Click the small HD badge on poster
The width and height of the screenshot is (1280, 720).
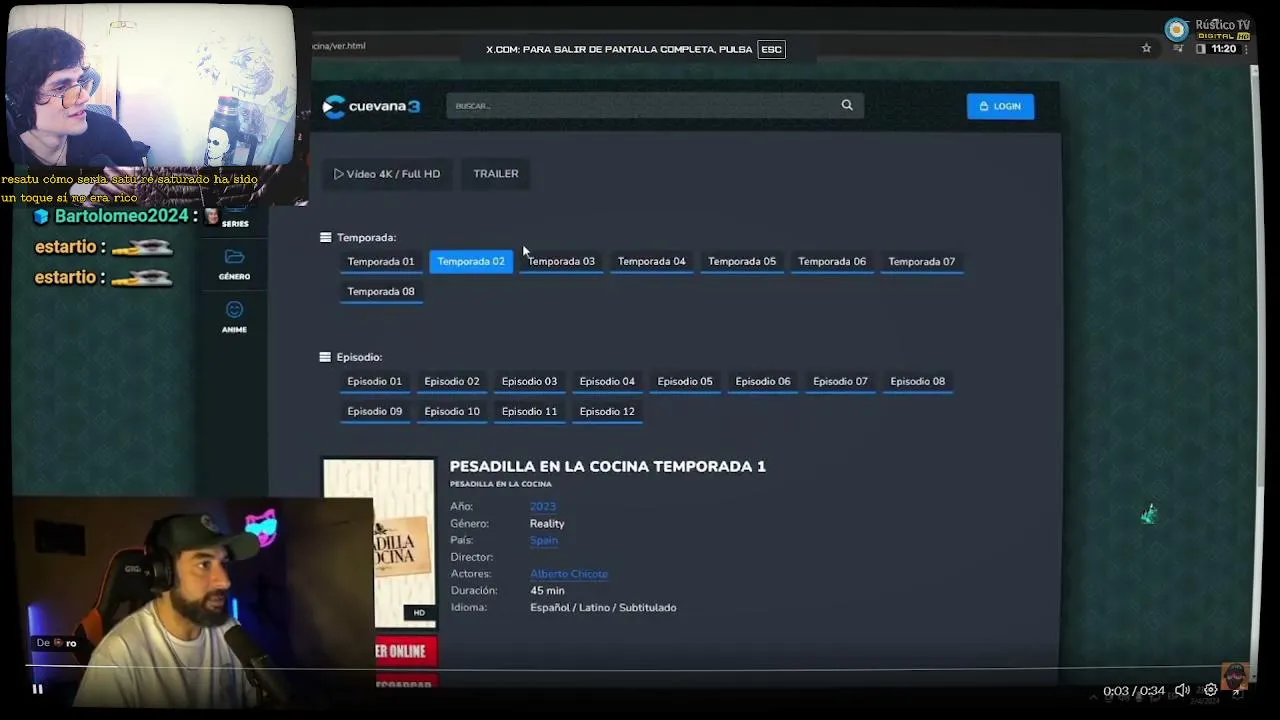(x=419, y=613)
